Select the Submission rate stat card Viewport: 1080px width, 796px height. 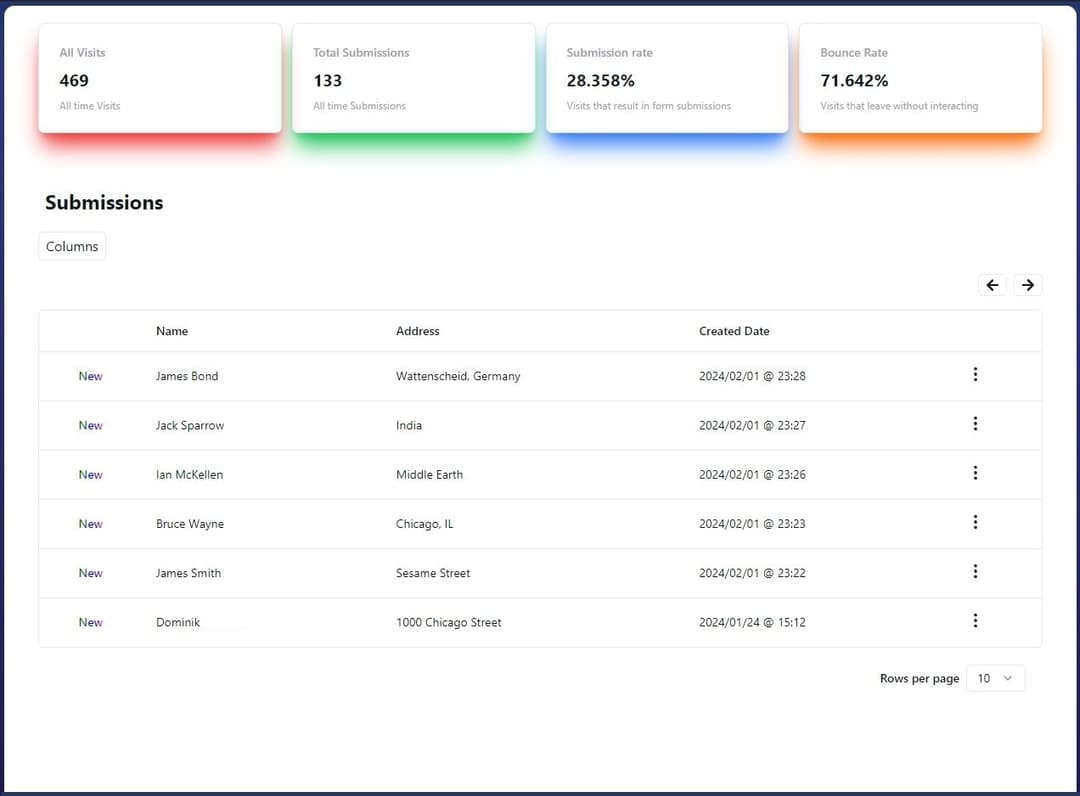(x=667, y=78)
